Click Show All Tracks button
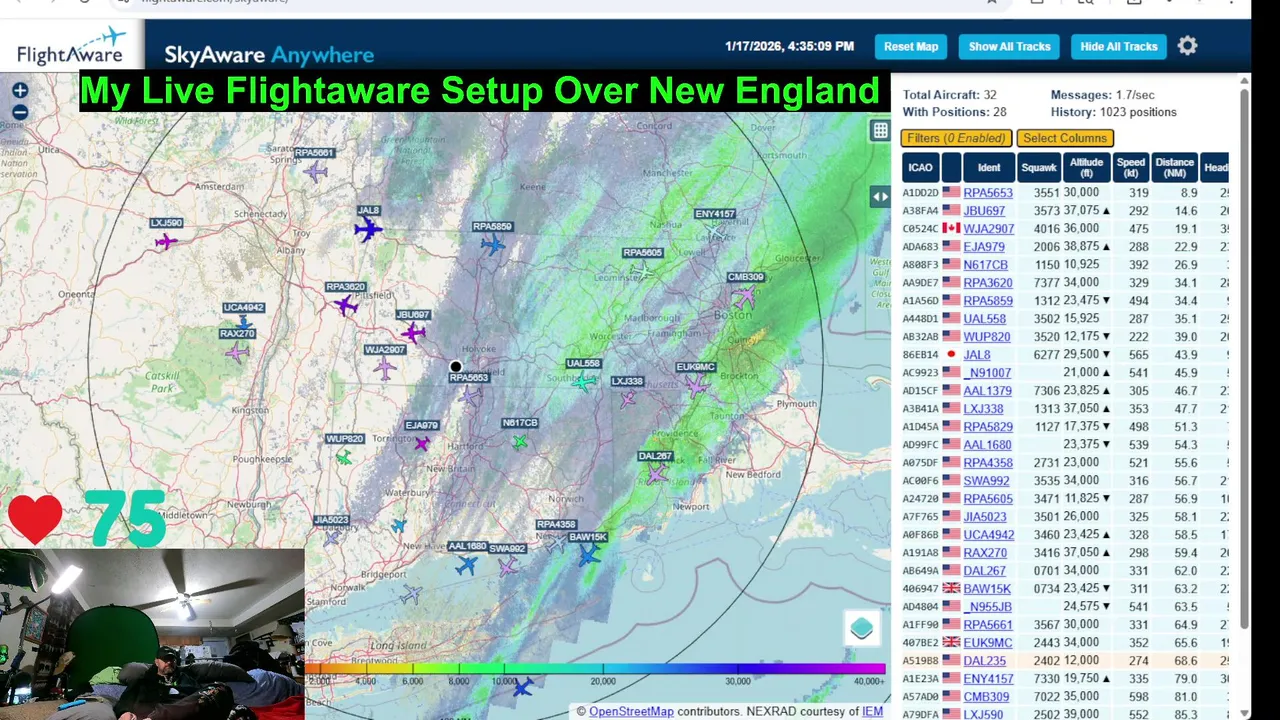Viewport: 1280px width, 720px height. [x=1009, y=47]
